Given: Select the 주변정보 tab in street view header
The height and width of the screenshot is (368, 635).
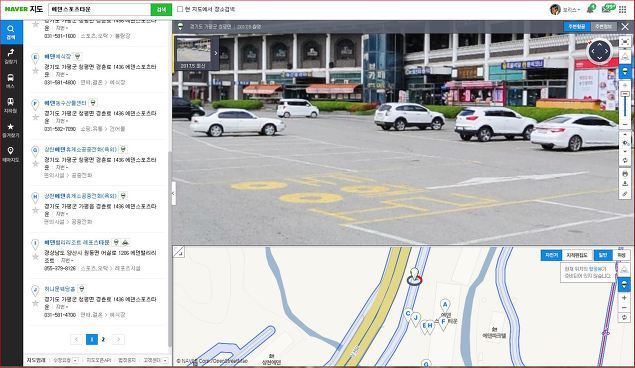Looking at the screenshot, I should coord(603,27).
